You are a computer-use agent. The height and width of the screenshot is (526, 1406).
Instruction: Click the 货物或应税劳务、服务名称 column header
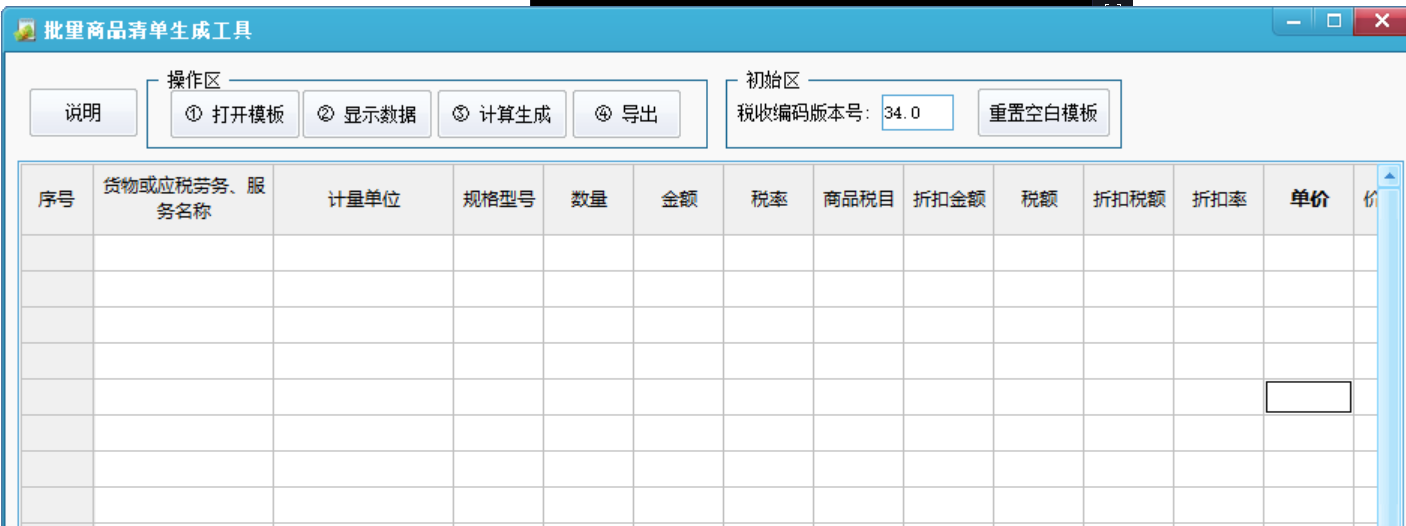[x=184, y=199]
